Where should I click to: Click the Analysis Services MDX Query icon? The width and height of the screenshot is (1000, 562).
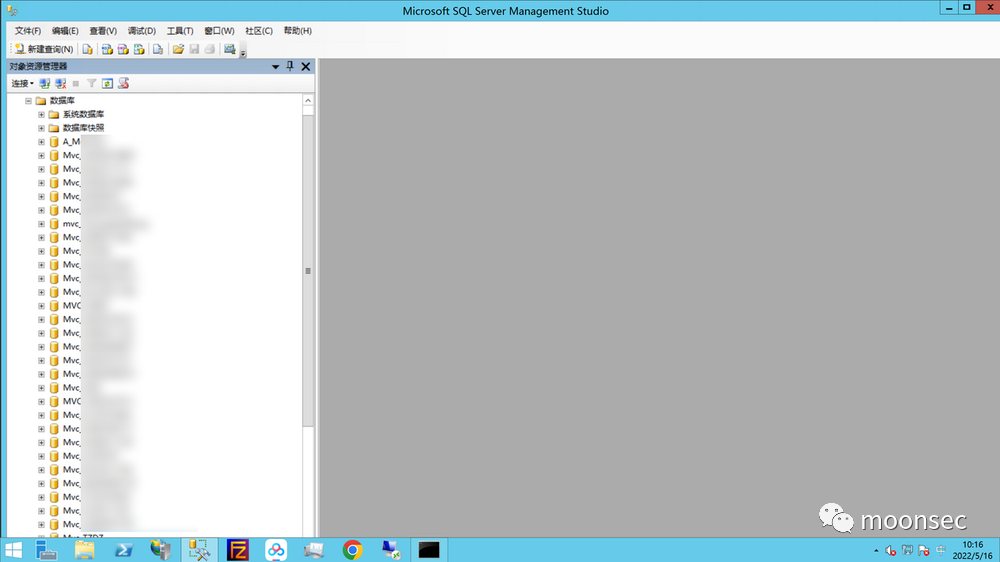click(x=107, y=49)
